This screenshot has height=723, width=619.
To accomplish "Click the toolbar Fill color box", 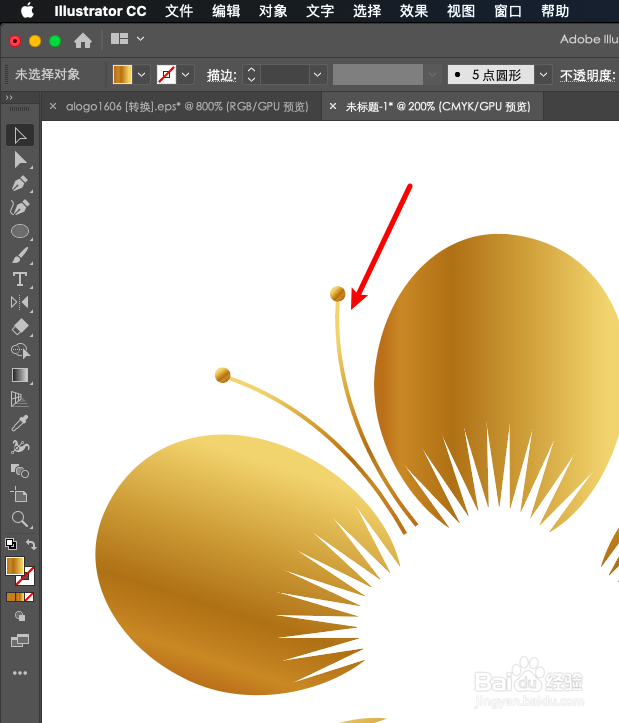I will [x=14, y=566].
